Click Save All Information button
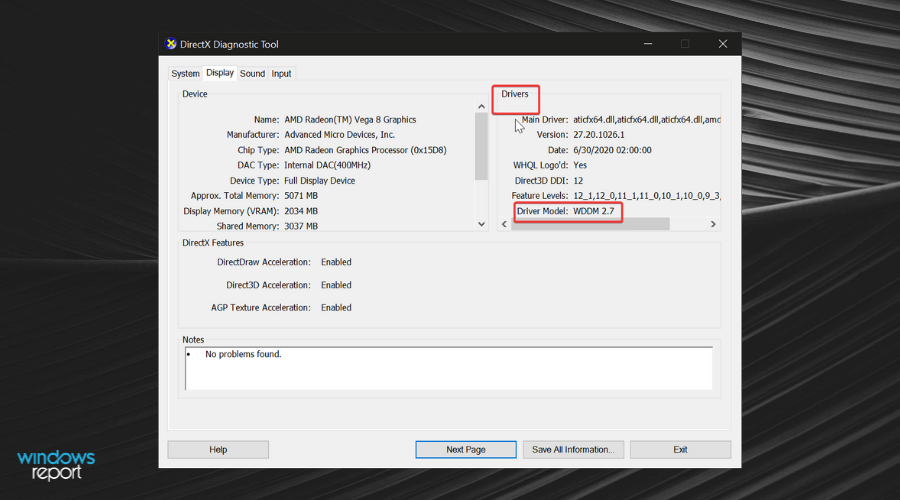 [x=573, y=449]
